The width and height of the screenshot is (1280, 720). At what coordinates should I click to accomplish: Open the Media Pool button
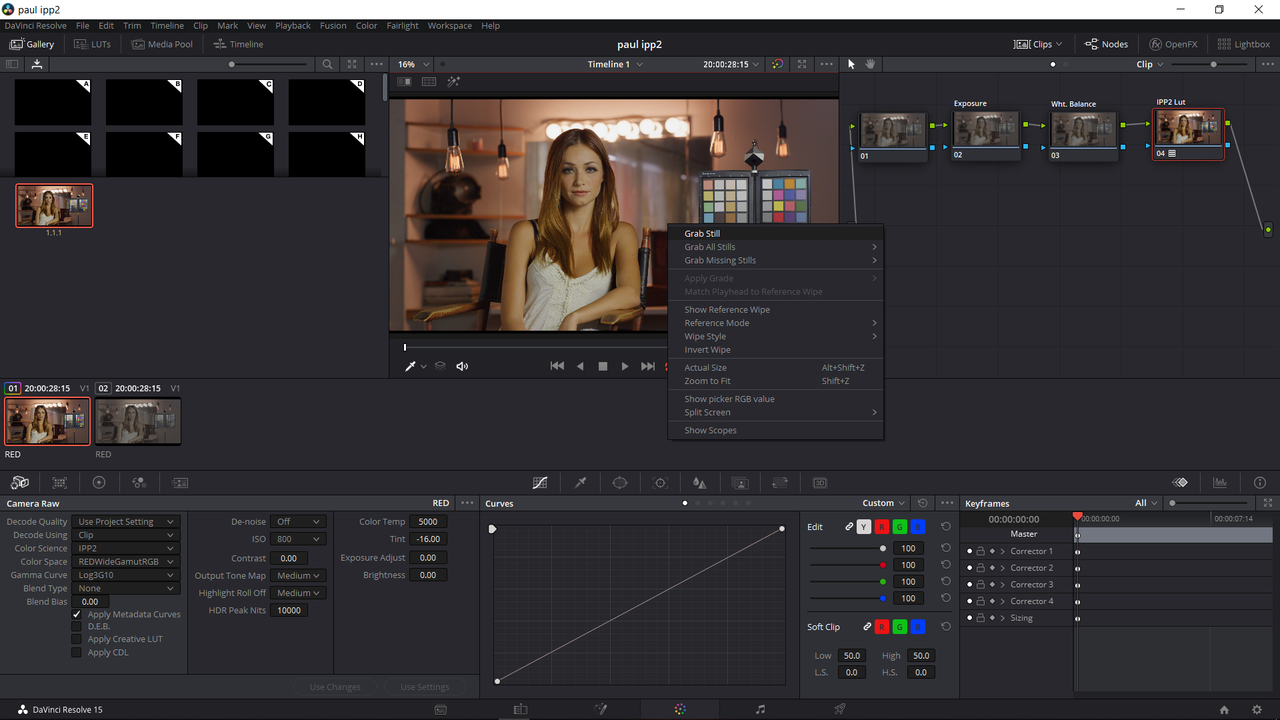pyautogui.click(x=161, y=44)
